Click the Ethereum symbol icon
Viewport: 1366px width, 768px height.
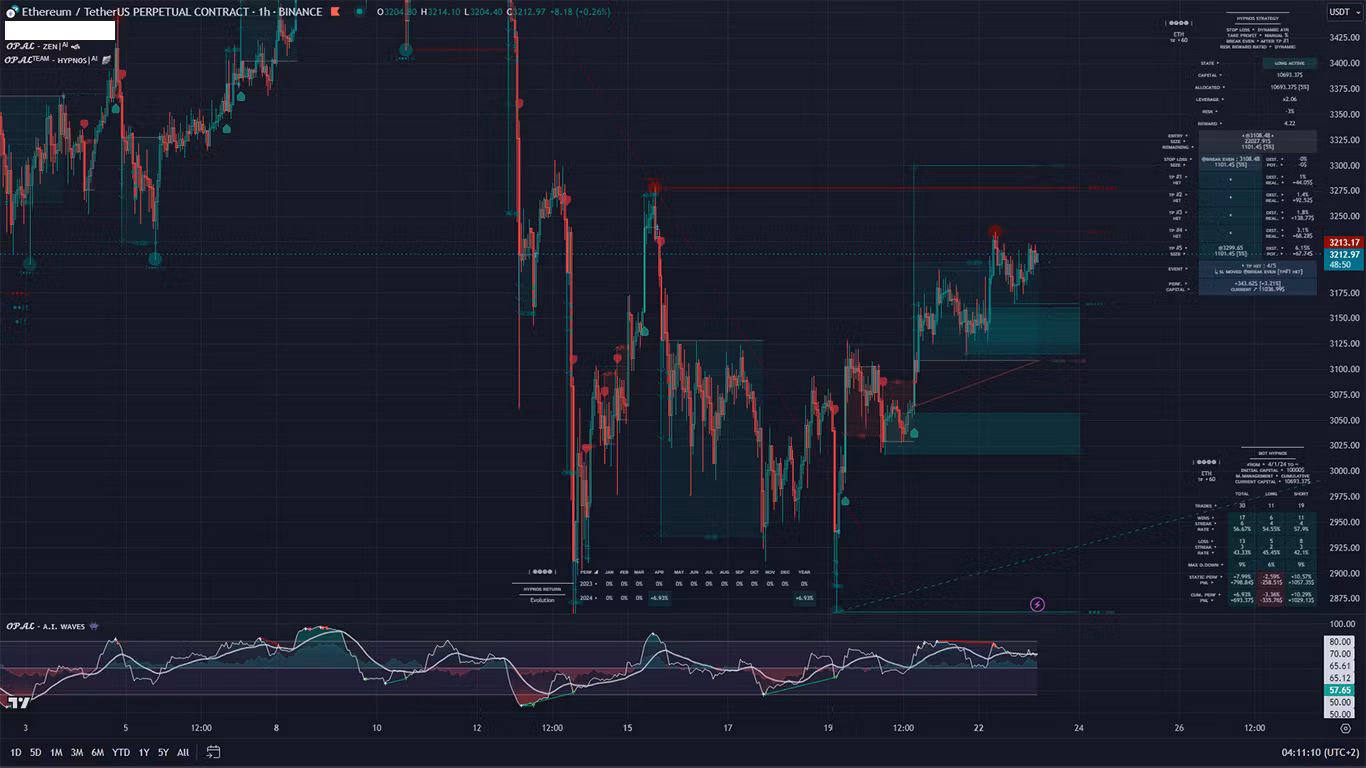pyautogui.click(x=11, y=12)
